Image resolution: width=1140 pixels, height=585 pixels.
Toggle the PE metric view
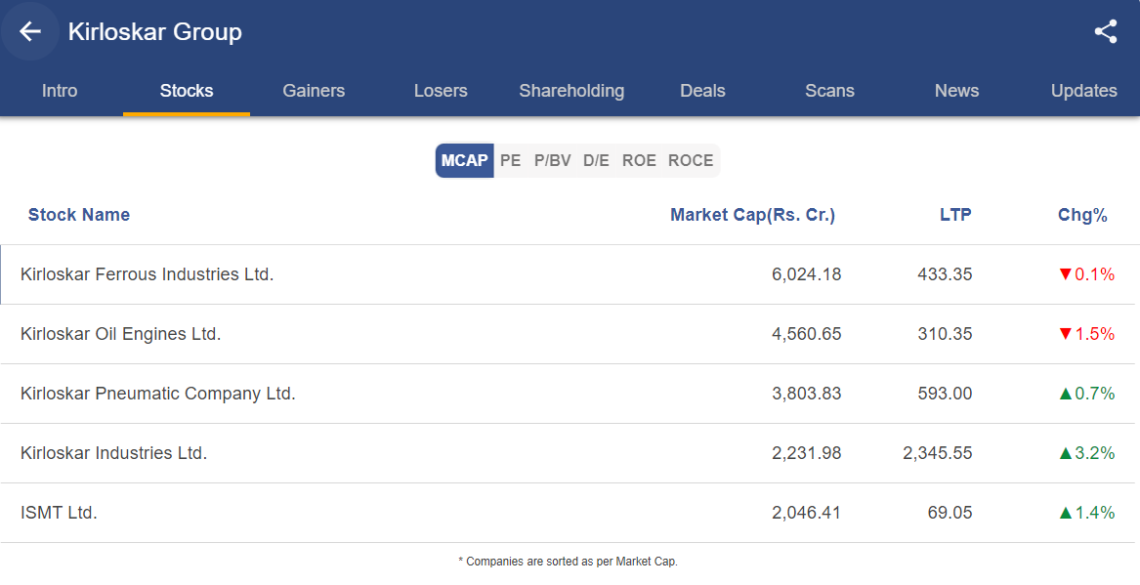click(511, 161)
